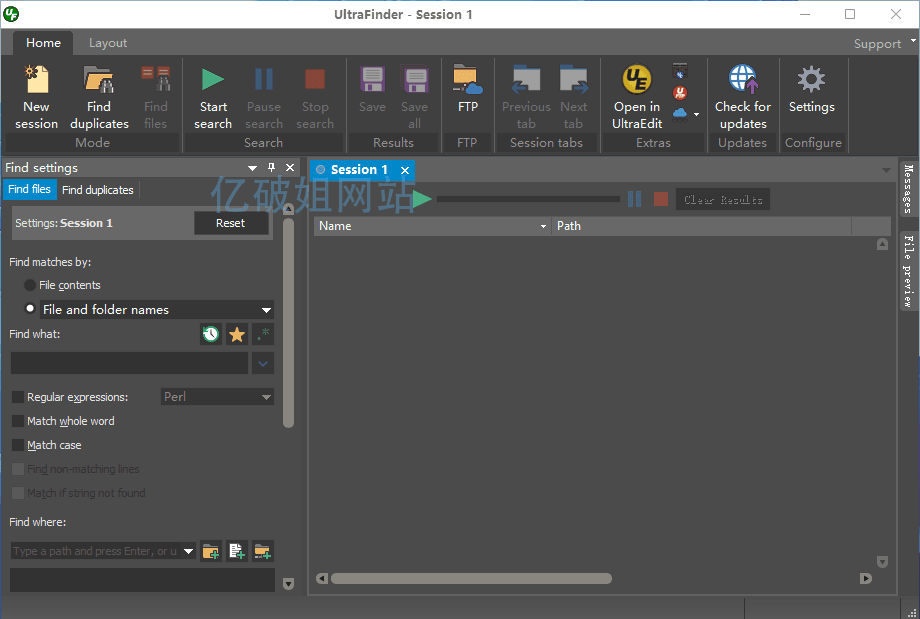Click the third folder icon under Find where
Screen dimensions: 920x619
click(263, 552)
